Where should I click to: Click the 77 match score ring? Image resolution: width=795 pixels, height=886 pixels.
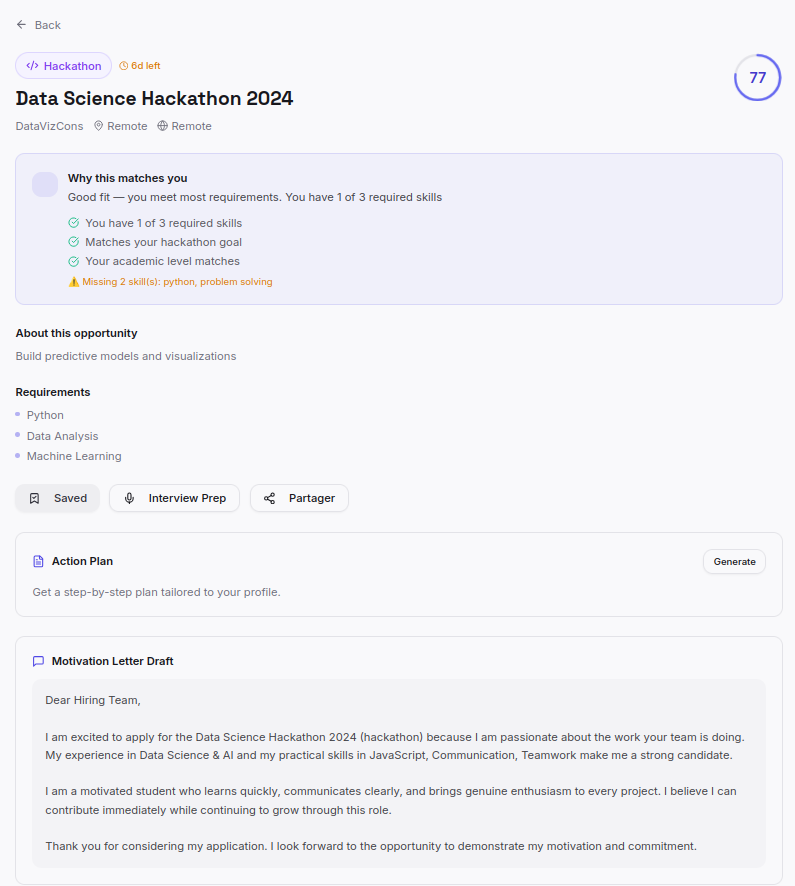click(x=757, y=78)
